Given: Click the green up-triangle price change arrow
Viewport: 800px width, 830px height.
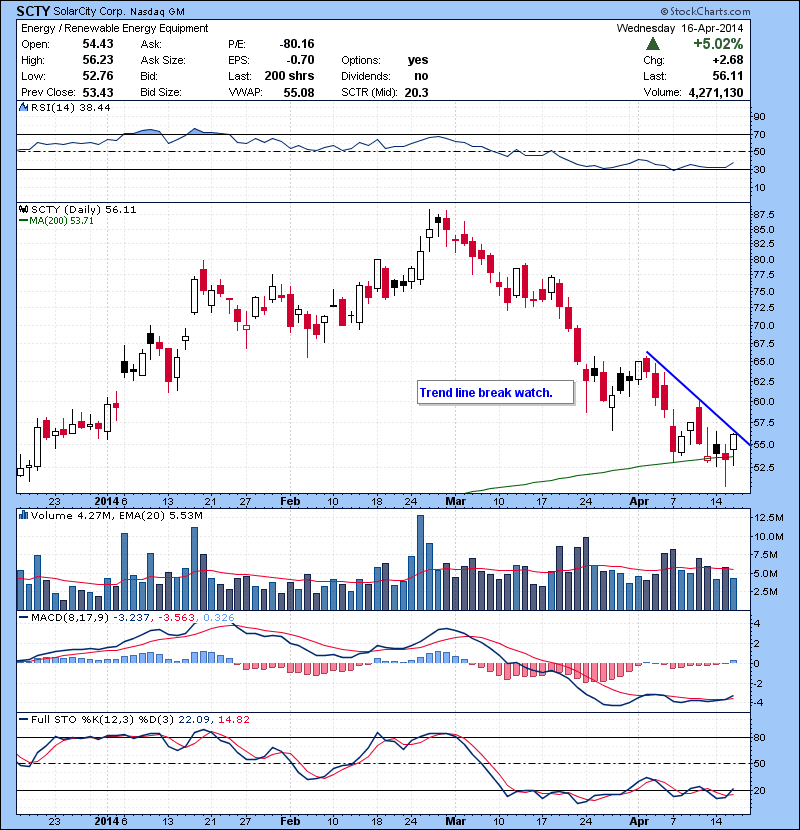Looking at the screenshot, I should 653,44.
